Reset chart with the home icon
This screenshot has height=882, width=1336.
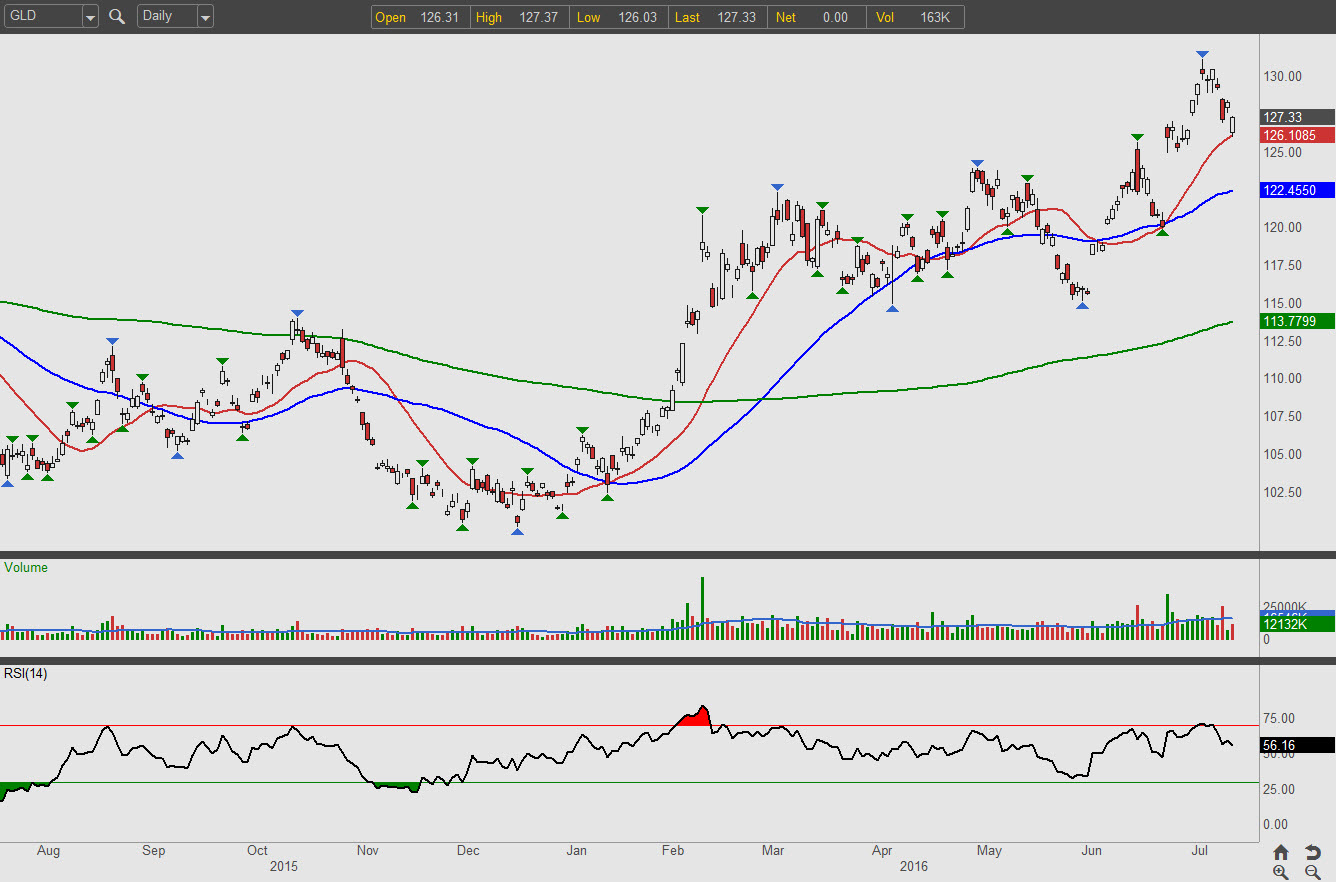1281,852
